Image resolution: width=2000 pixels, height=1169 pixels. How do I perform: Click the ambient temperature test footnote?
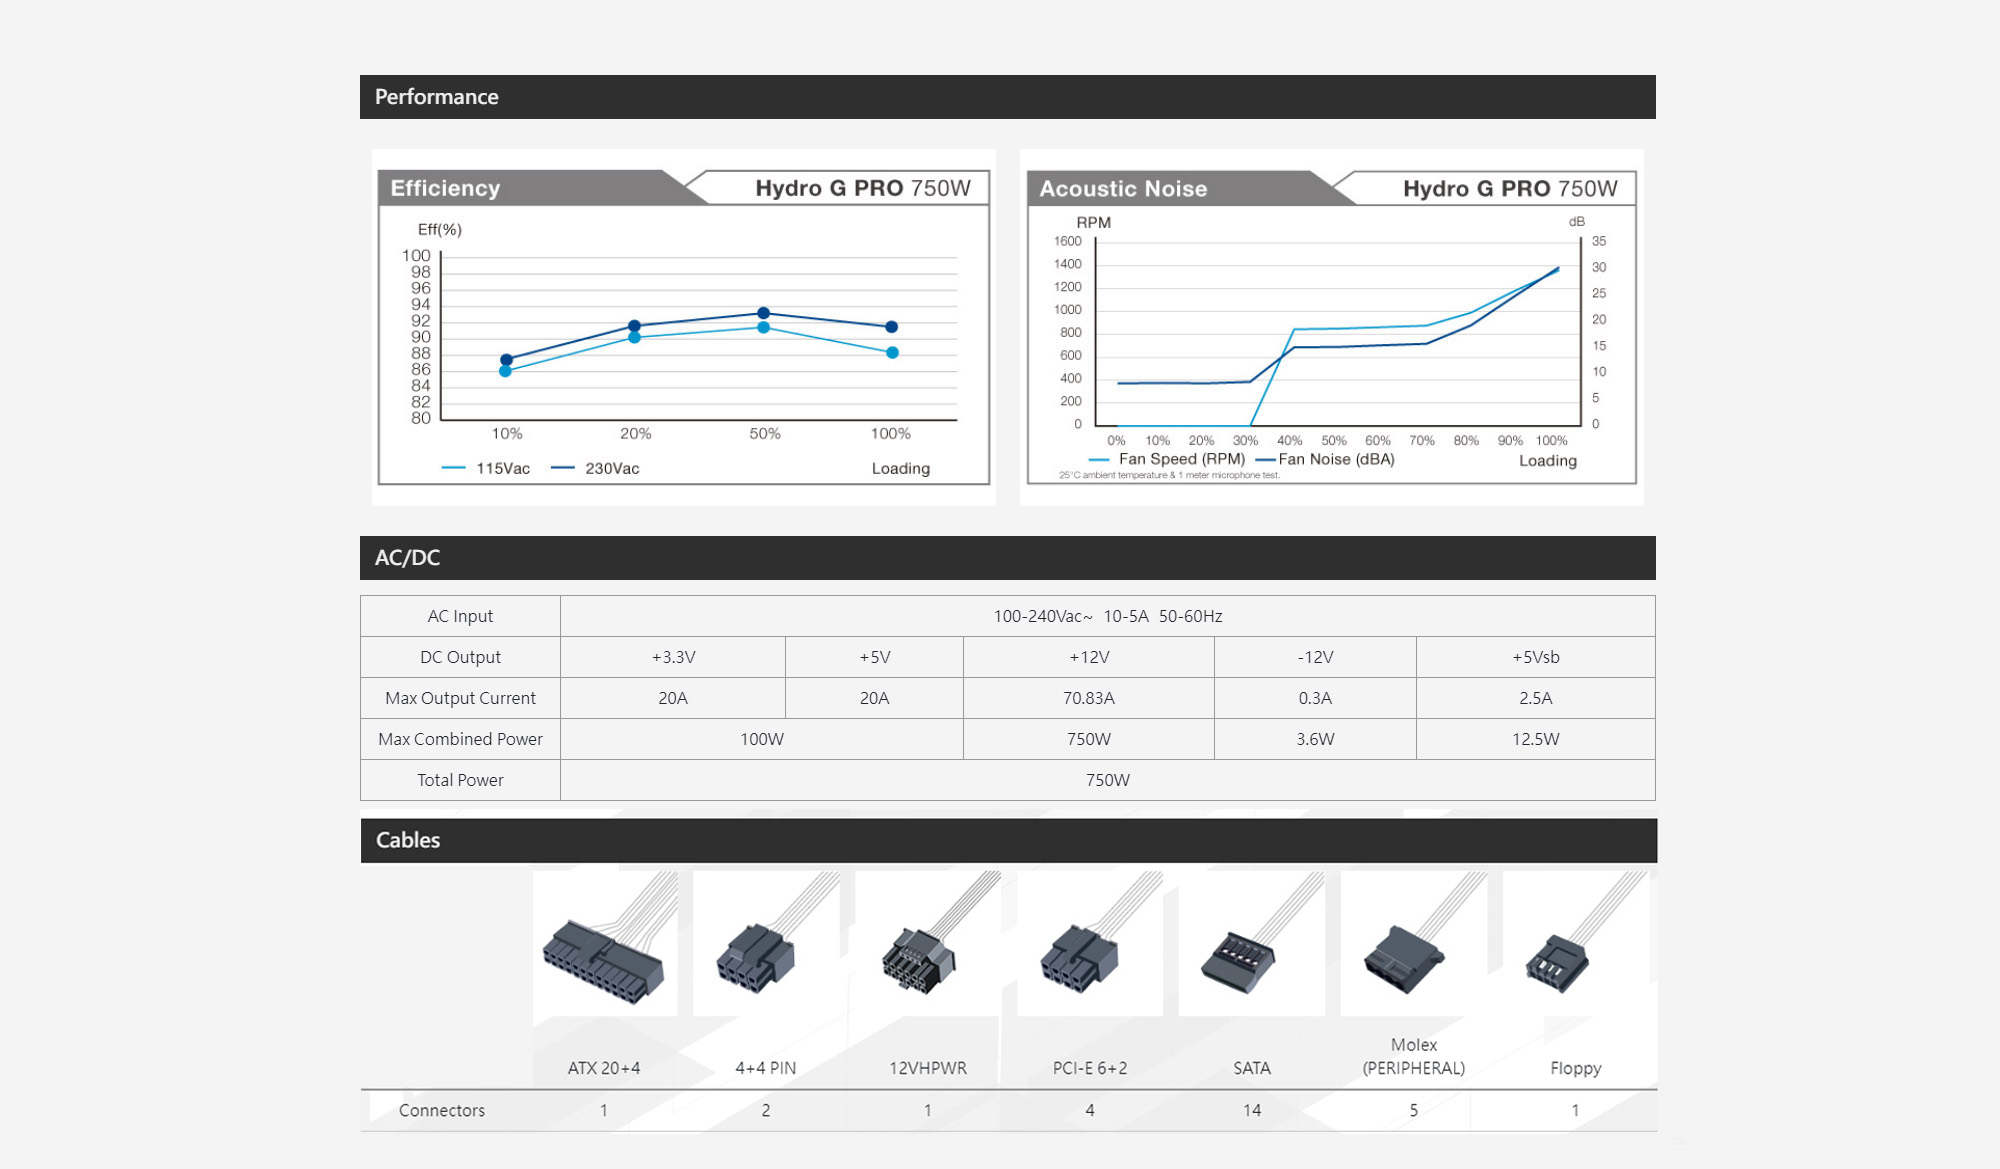click(x=1169, y=475)
